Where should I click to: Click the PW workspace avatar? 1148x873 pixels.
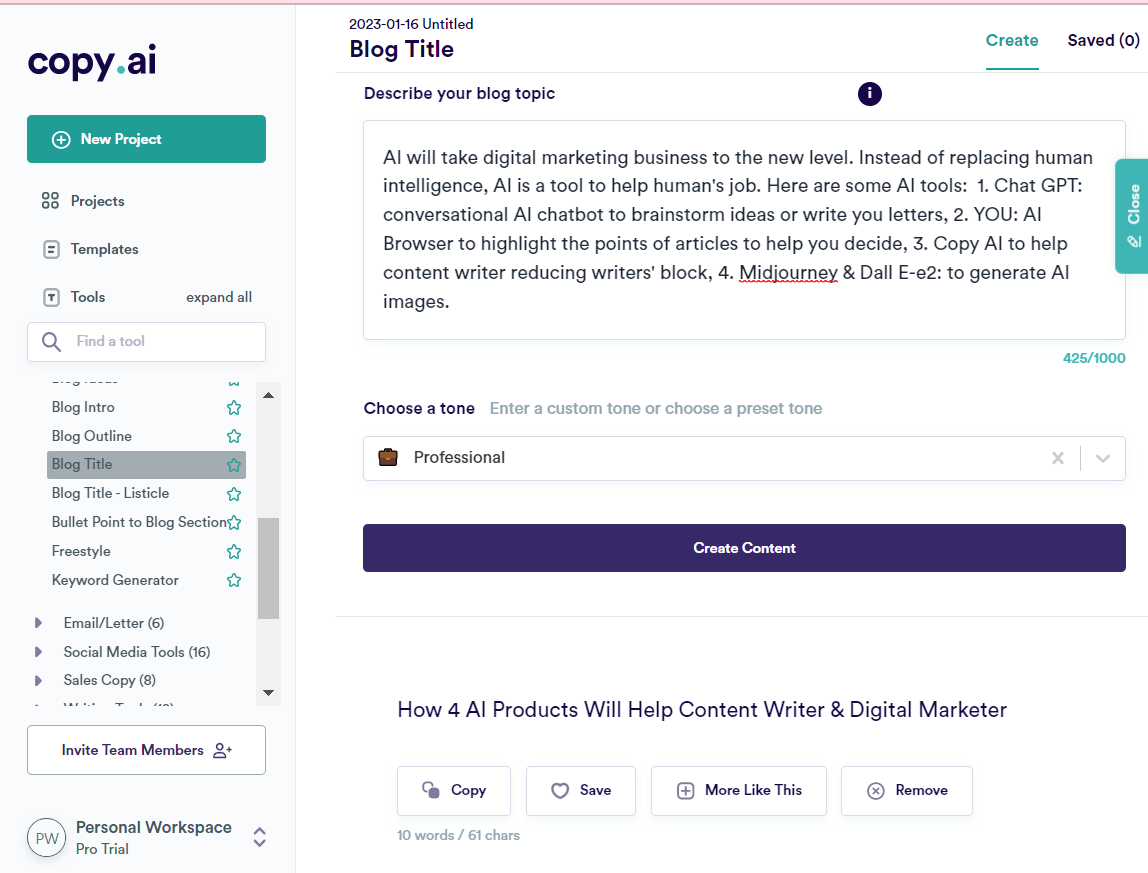coord(47,838)
